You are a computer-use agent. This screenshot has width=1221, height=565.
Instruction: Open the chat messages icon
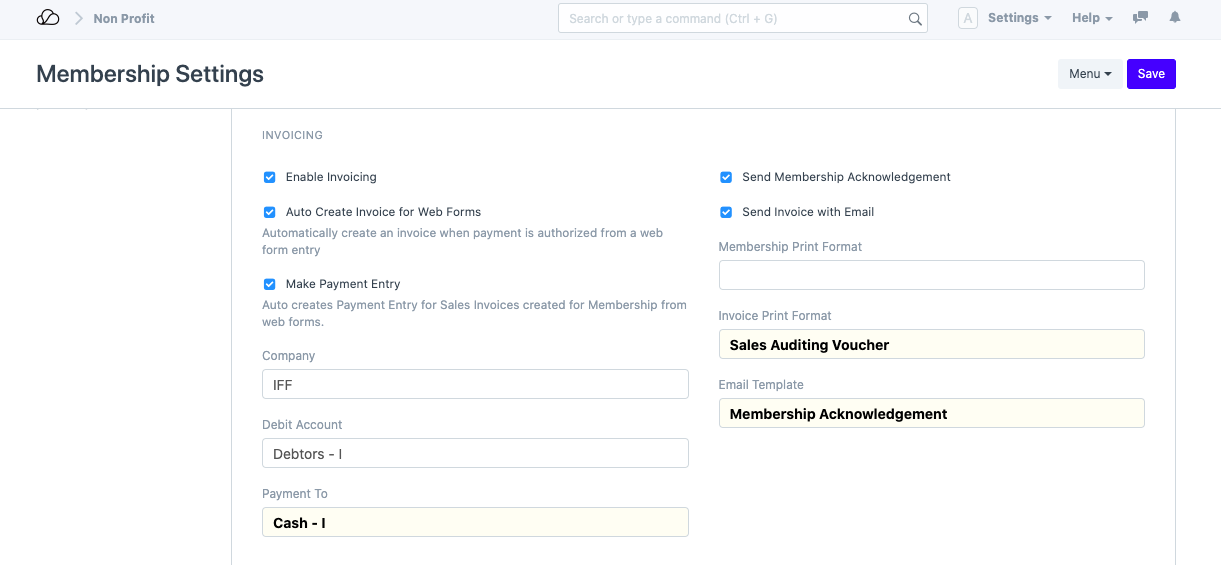tap(1139, 18)
